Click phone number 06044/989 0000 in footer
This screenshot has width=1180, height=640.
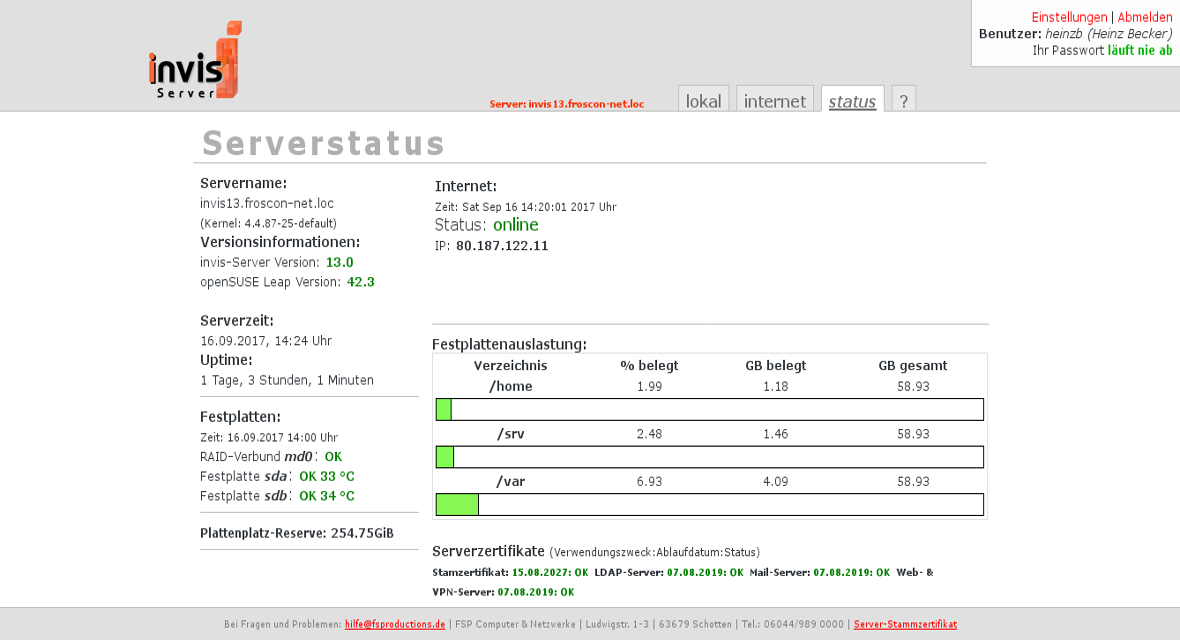804,624
